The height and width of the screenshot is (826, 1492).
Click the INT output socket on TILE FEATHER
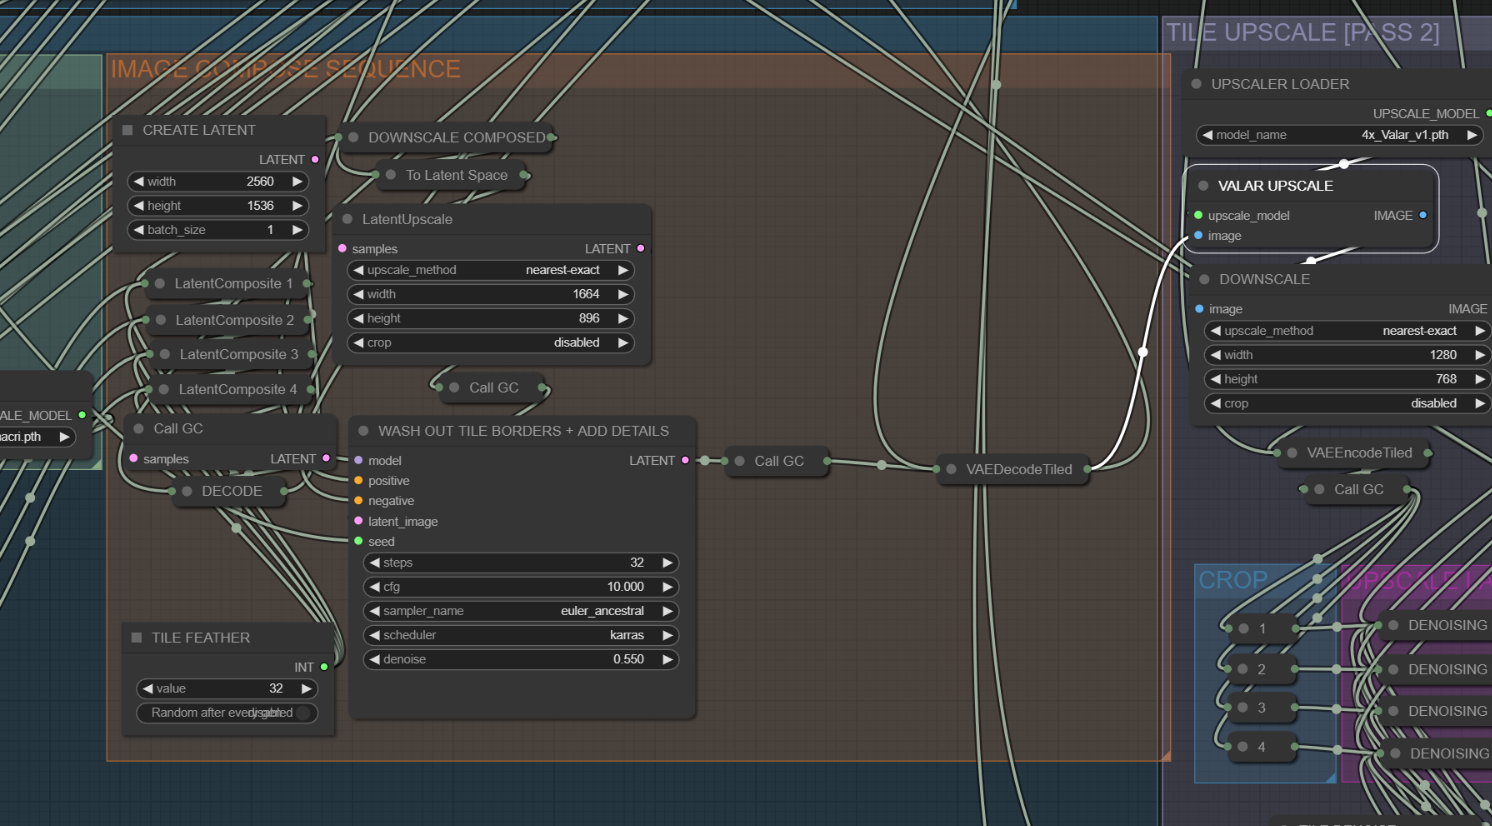324,667
